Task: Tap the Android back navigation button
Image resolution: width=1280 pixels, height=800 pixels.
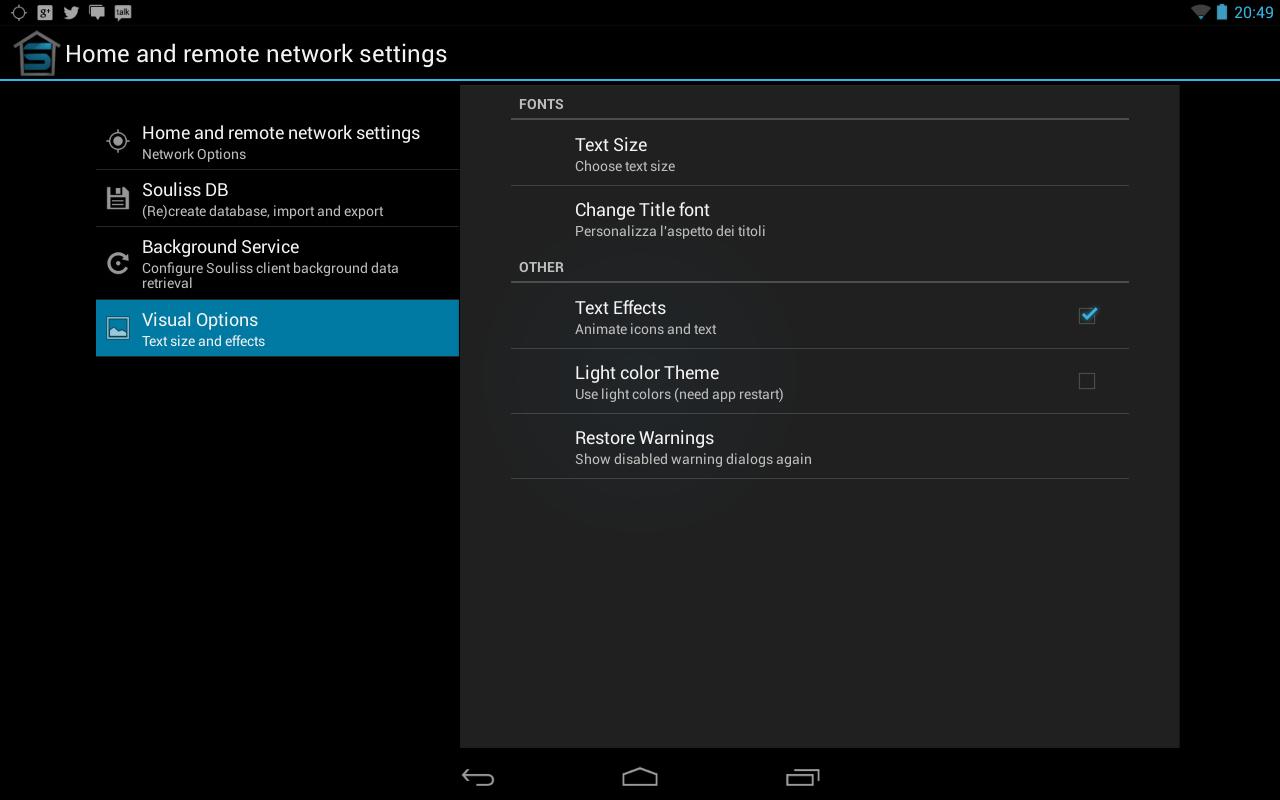Action: [478, 777]
